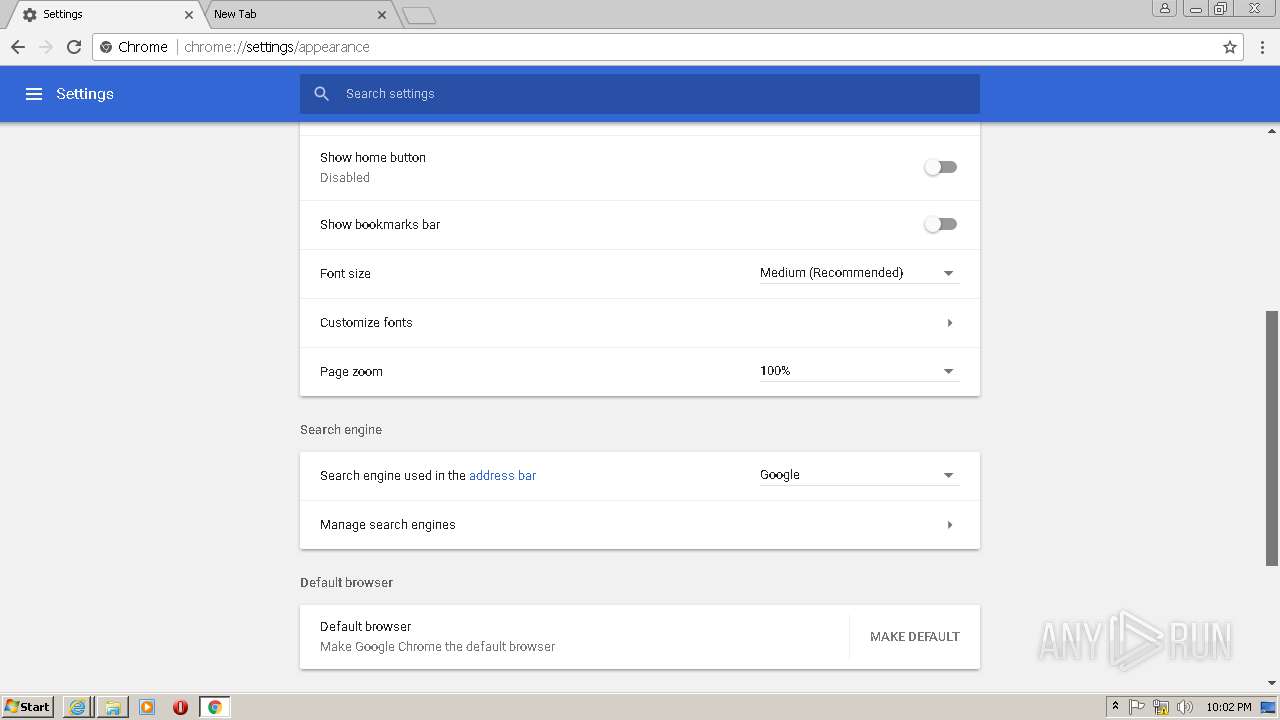Image resolution: width=1280 pixels, height=720 pixels.
Task: Expand the Customize fonts arrow
Action: coord(949,323)
